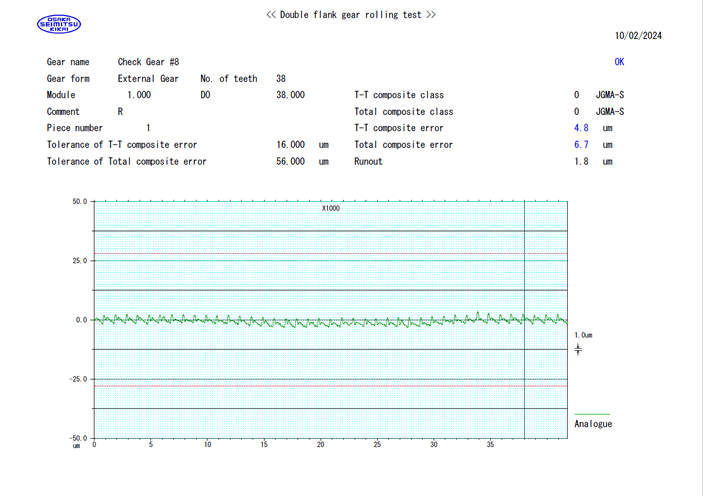Click the Analogue legend label
The height and width of the screenshot is (496, 703).
click(593, 424)
